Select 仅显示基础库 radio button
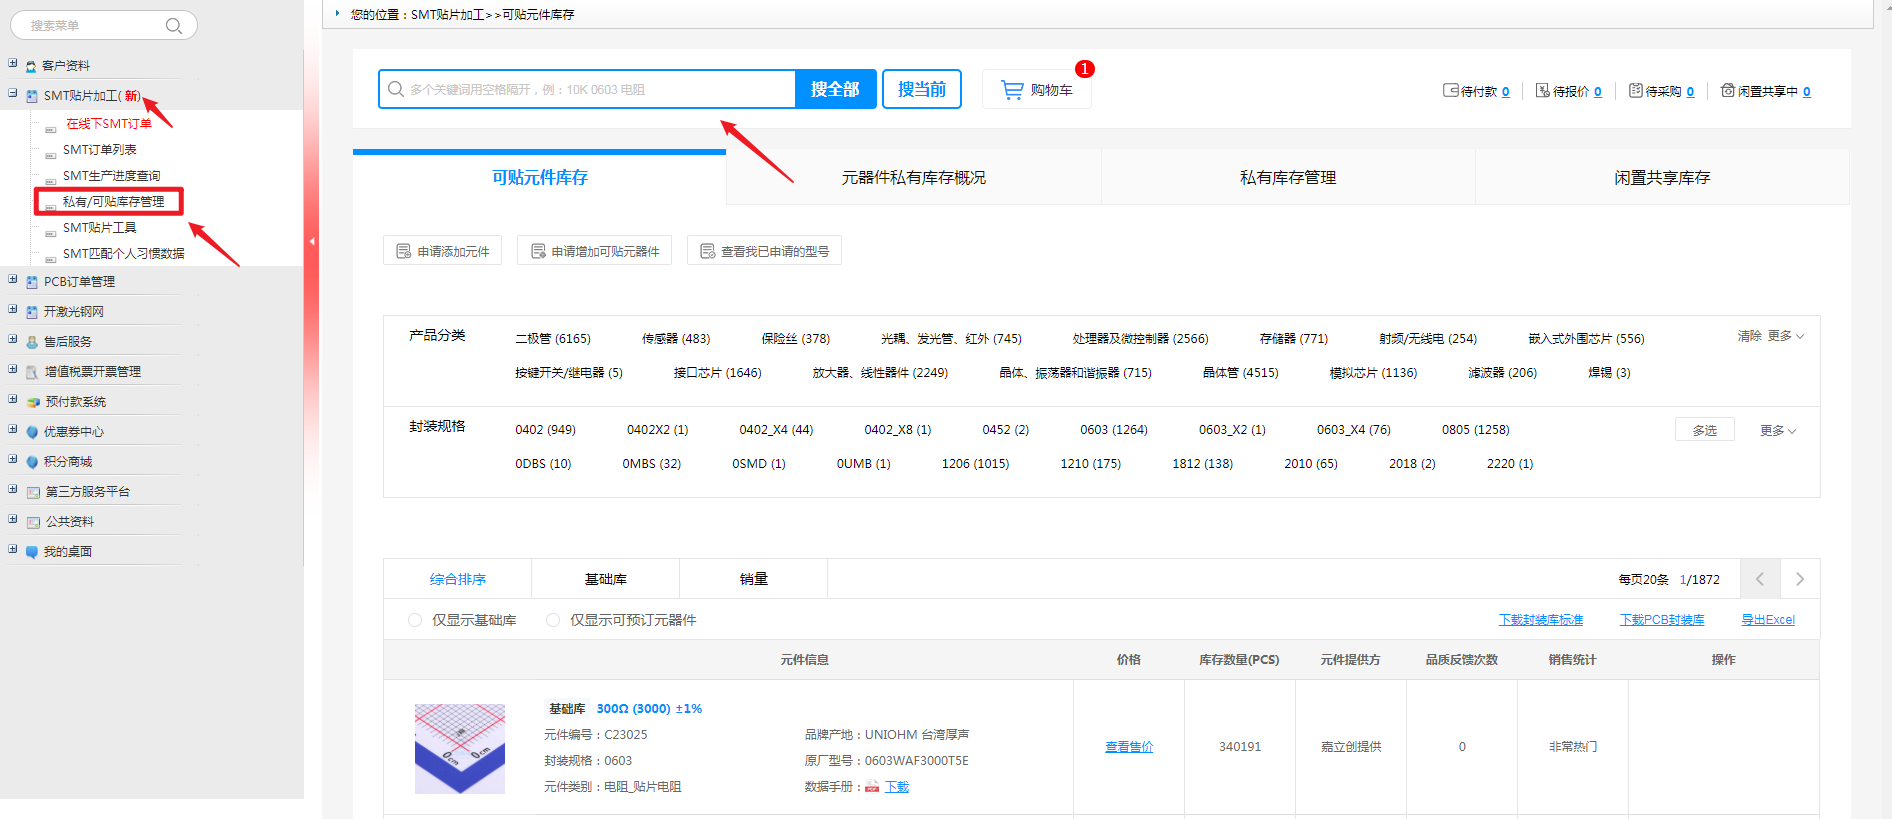This screenshot has height=819, width=1892. (415, 620)
